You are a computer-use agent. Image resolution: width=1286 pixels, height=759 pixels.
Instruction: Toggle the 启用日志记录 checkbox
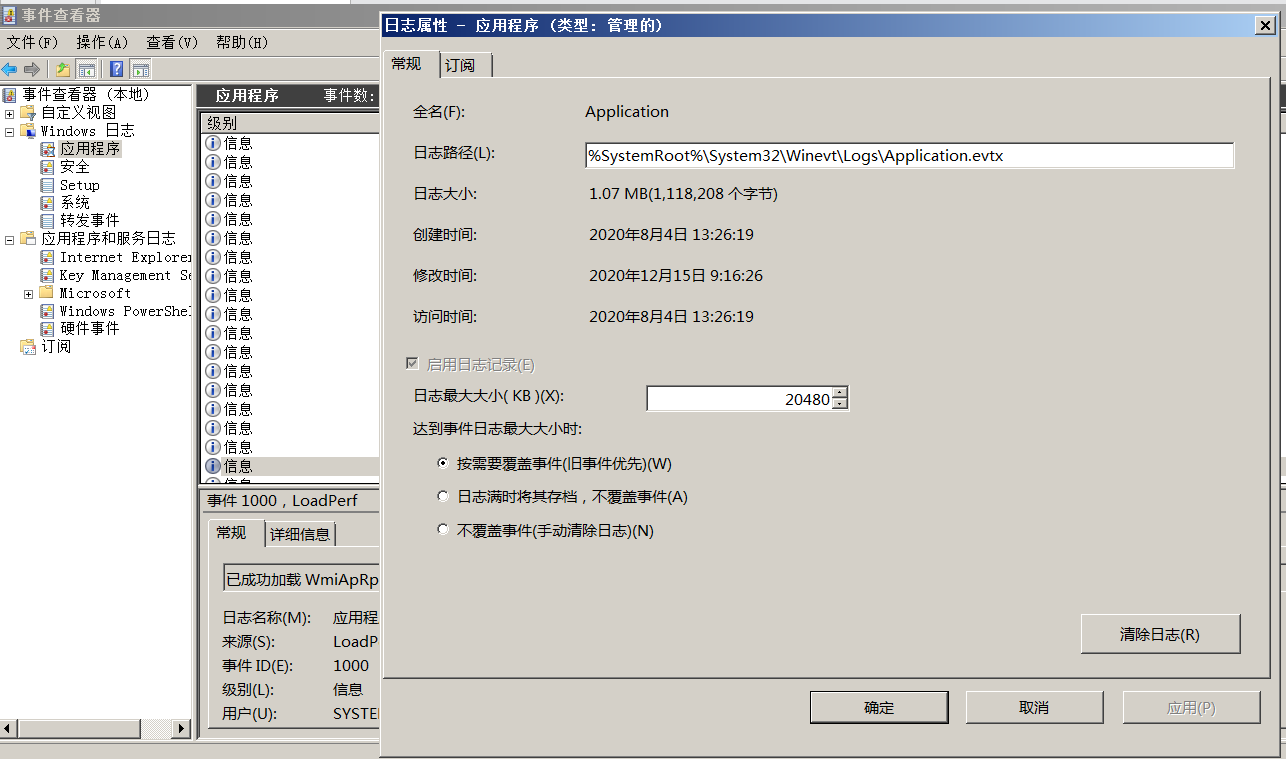[412, 364]
